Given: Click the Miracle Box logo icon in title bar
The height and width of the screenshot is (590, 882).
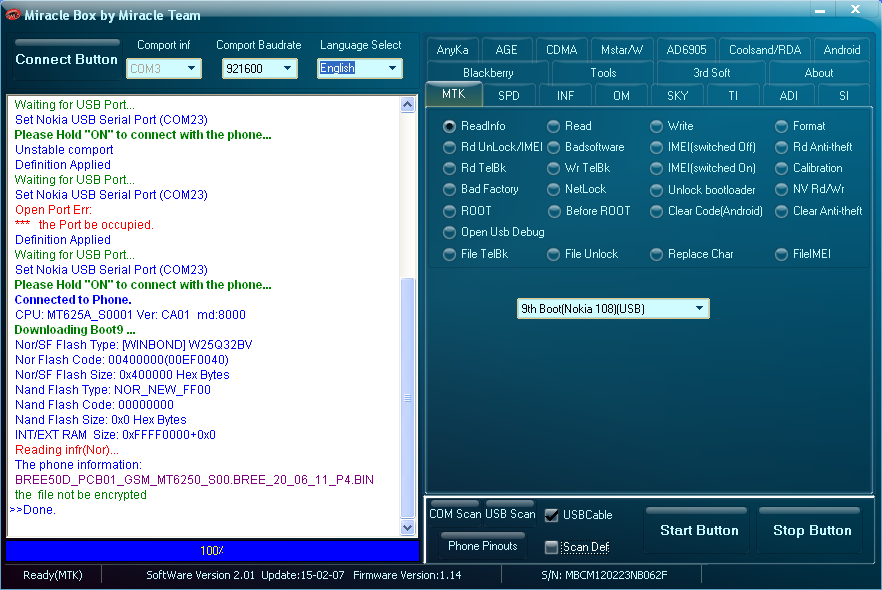Looking at the screenshot, I should (x=12, y=15).
